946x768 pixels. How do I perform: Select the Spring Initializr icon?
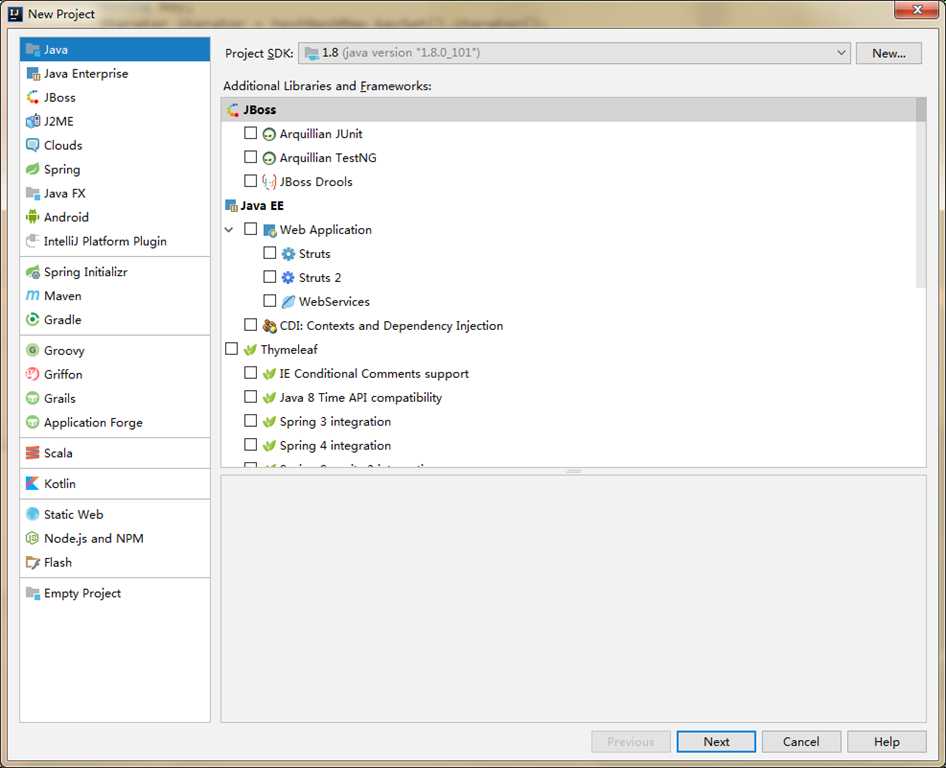pyautogui.click(x=33, y=272)
